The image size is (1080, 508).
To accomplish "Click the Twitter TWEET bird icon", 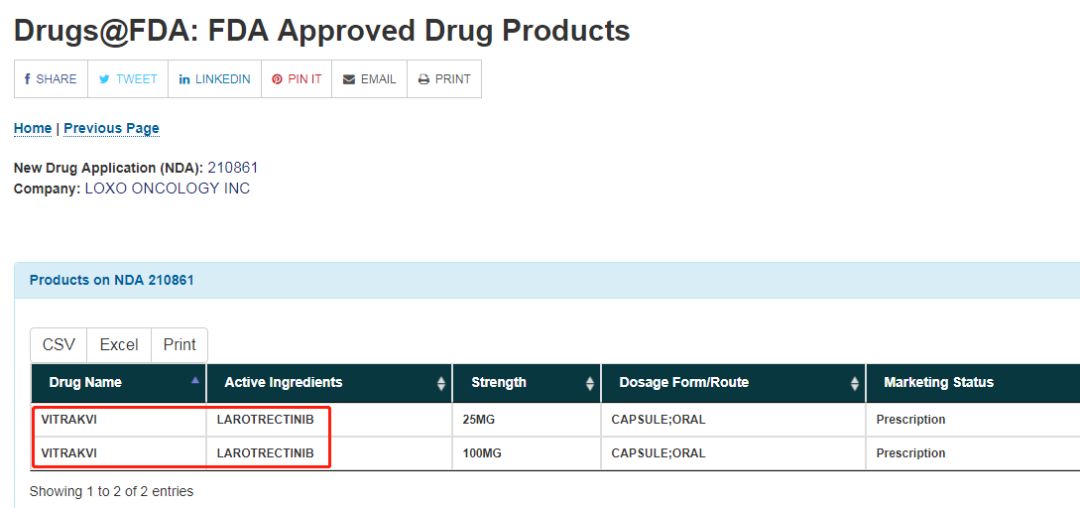I will click(104, 79).
